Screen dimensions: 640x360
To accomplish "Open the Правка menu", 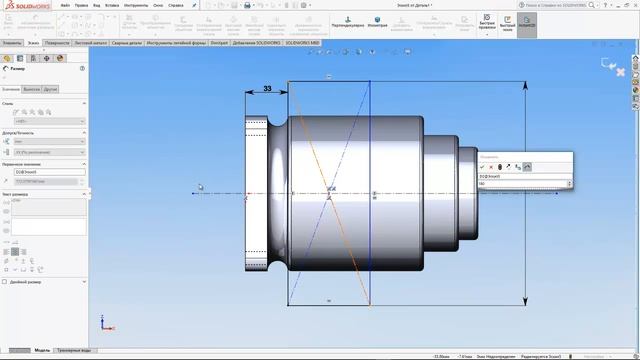I will tap(81, 5).
